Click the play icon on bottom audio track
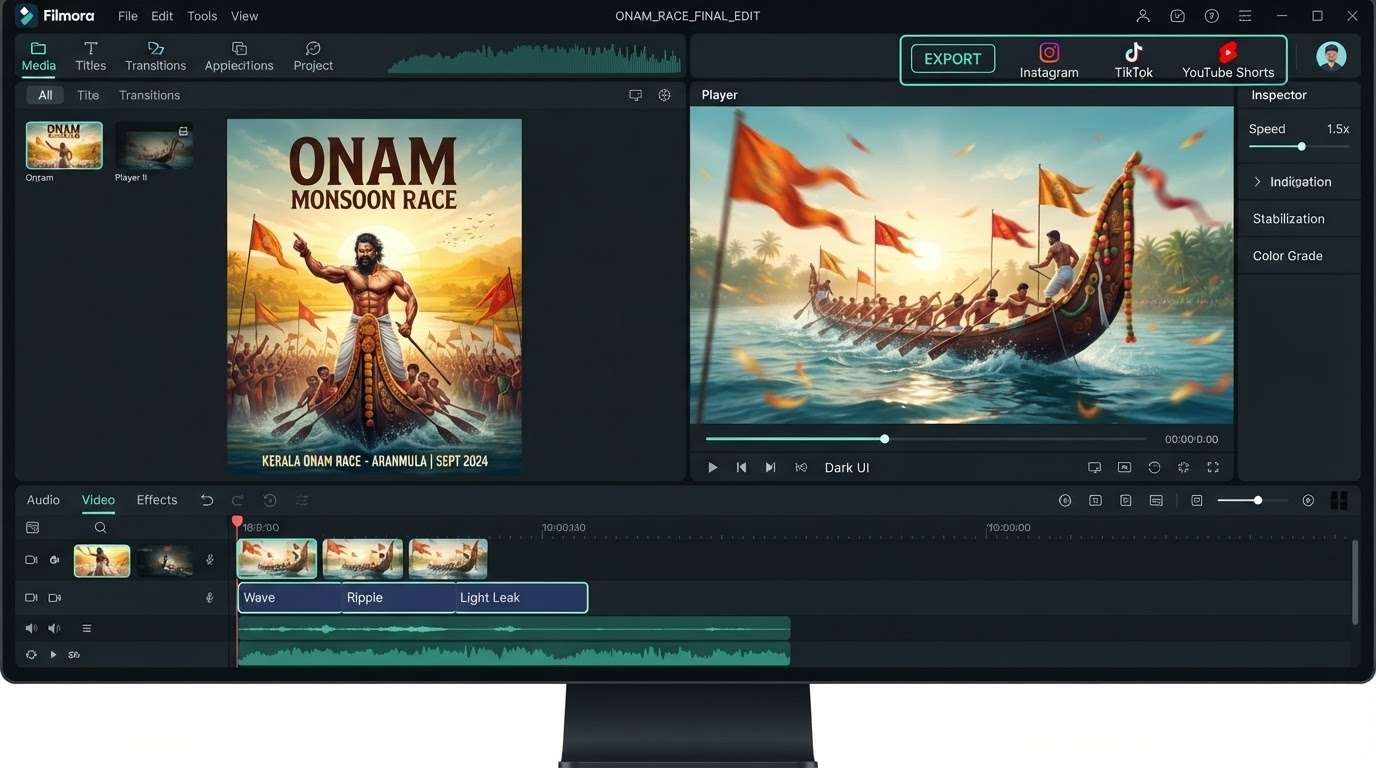The image size is (1376, 768). pyautogui.click(x=53, y=655)
